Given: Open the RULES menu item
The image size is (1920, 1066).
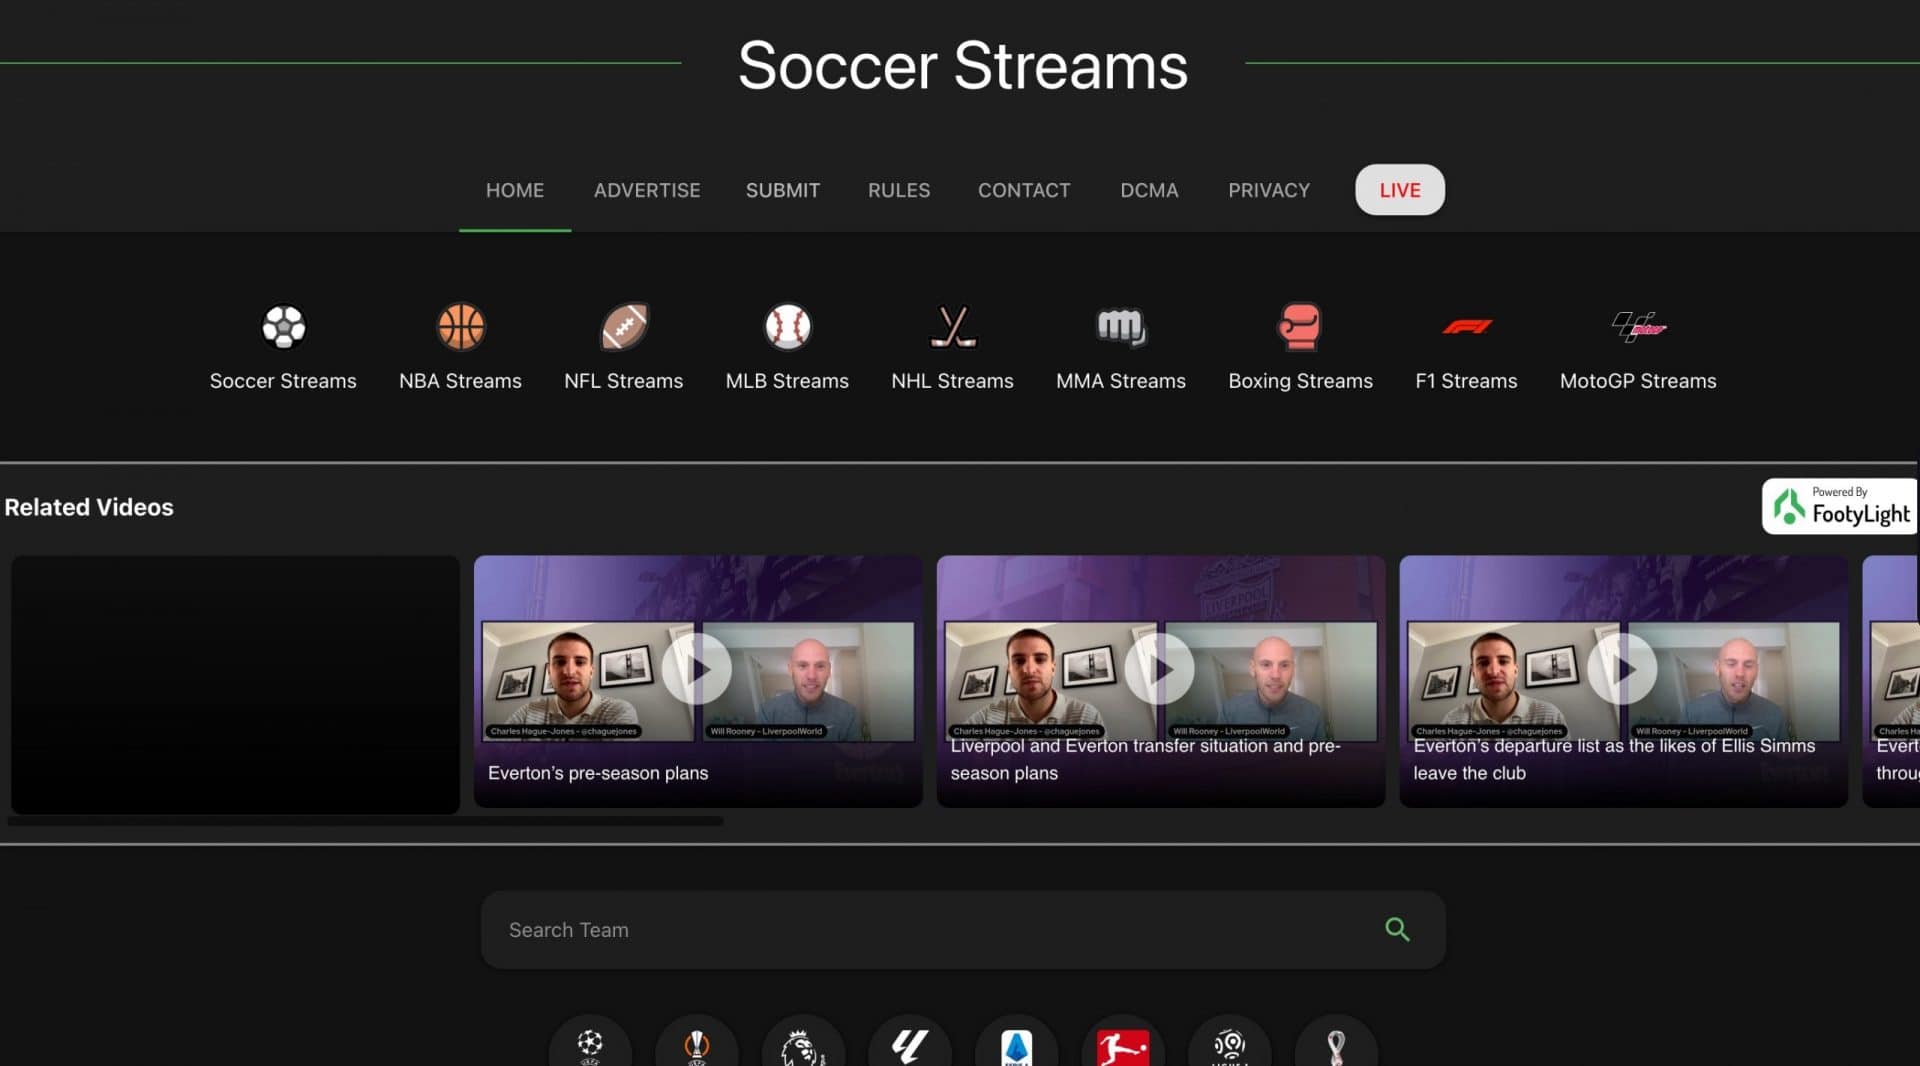Looking at the screenshot, I should click(x=899, y=190).
